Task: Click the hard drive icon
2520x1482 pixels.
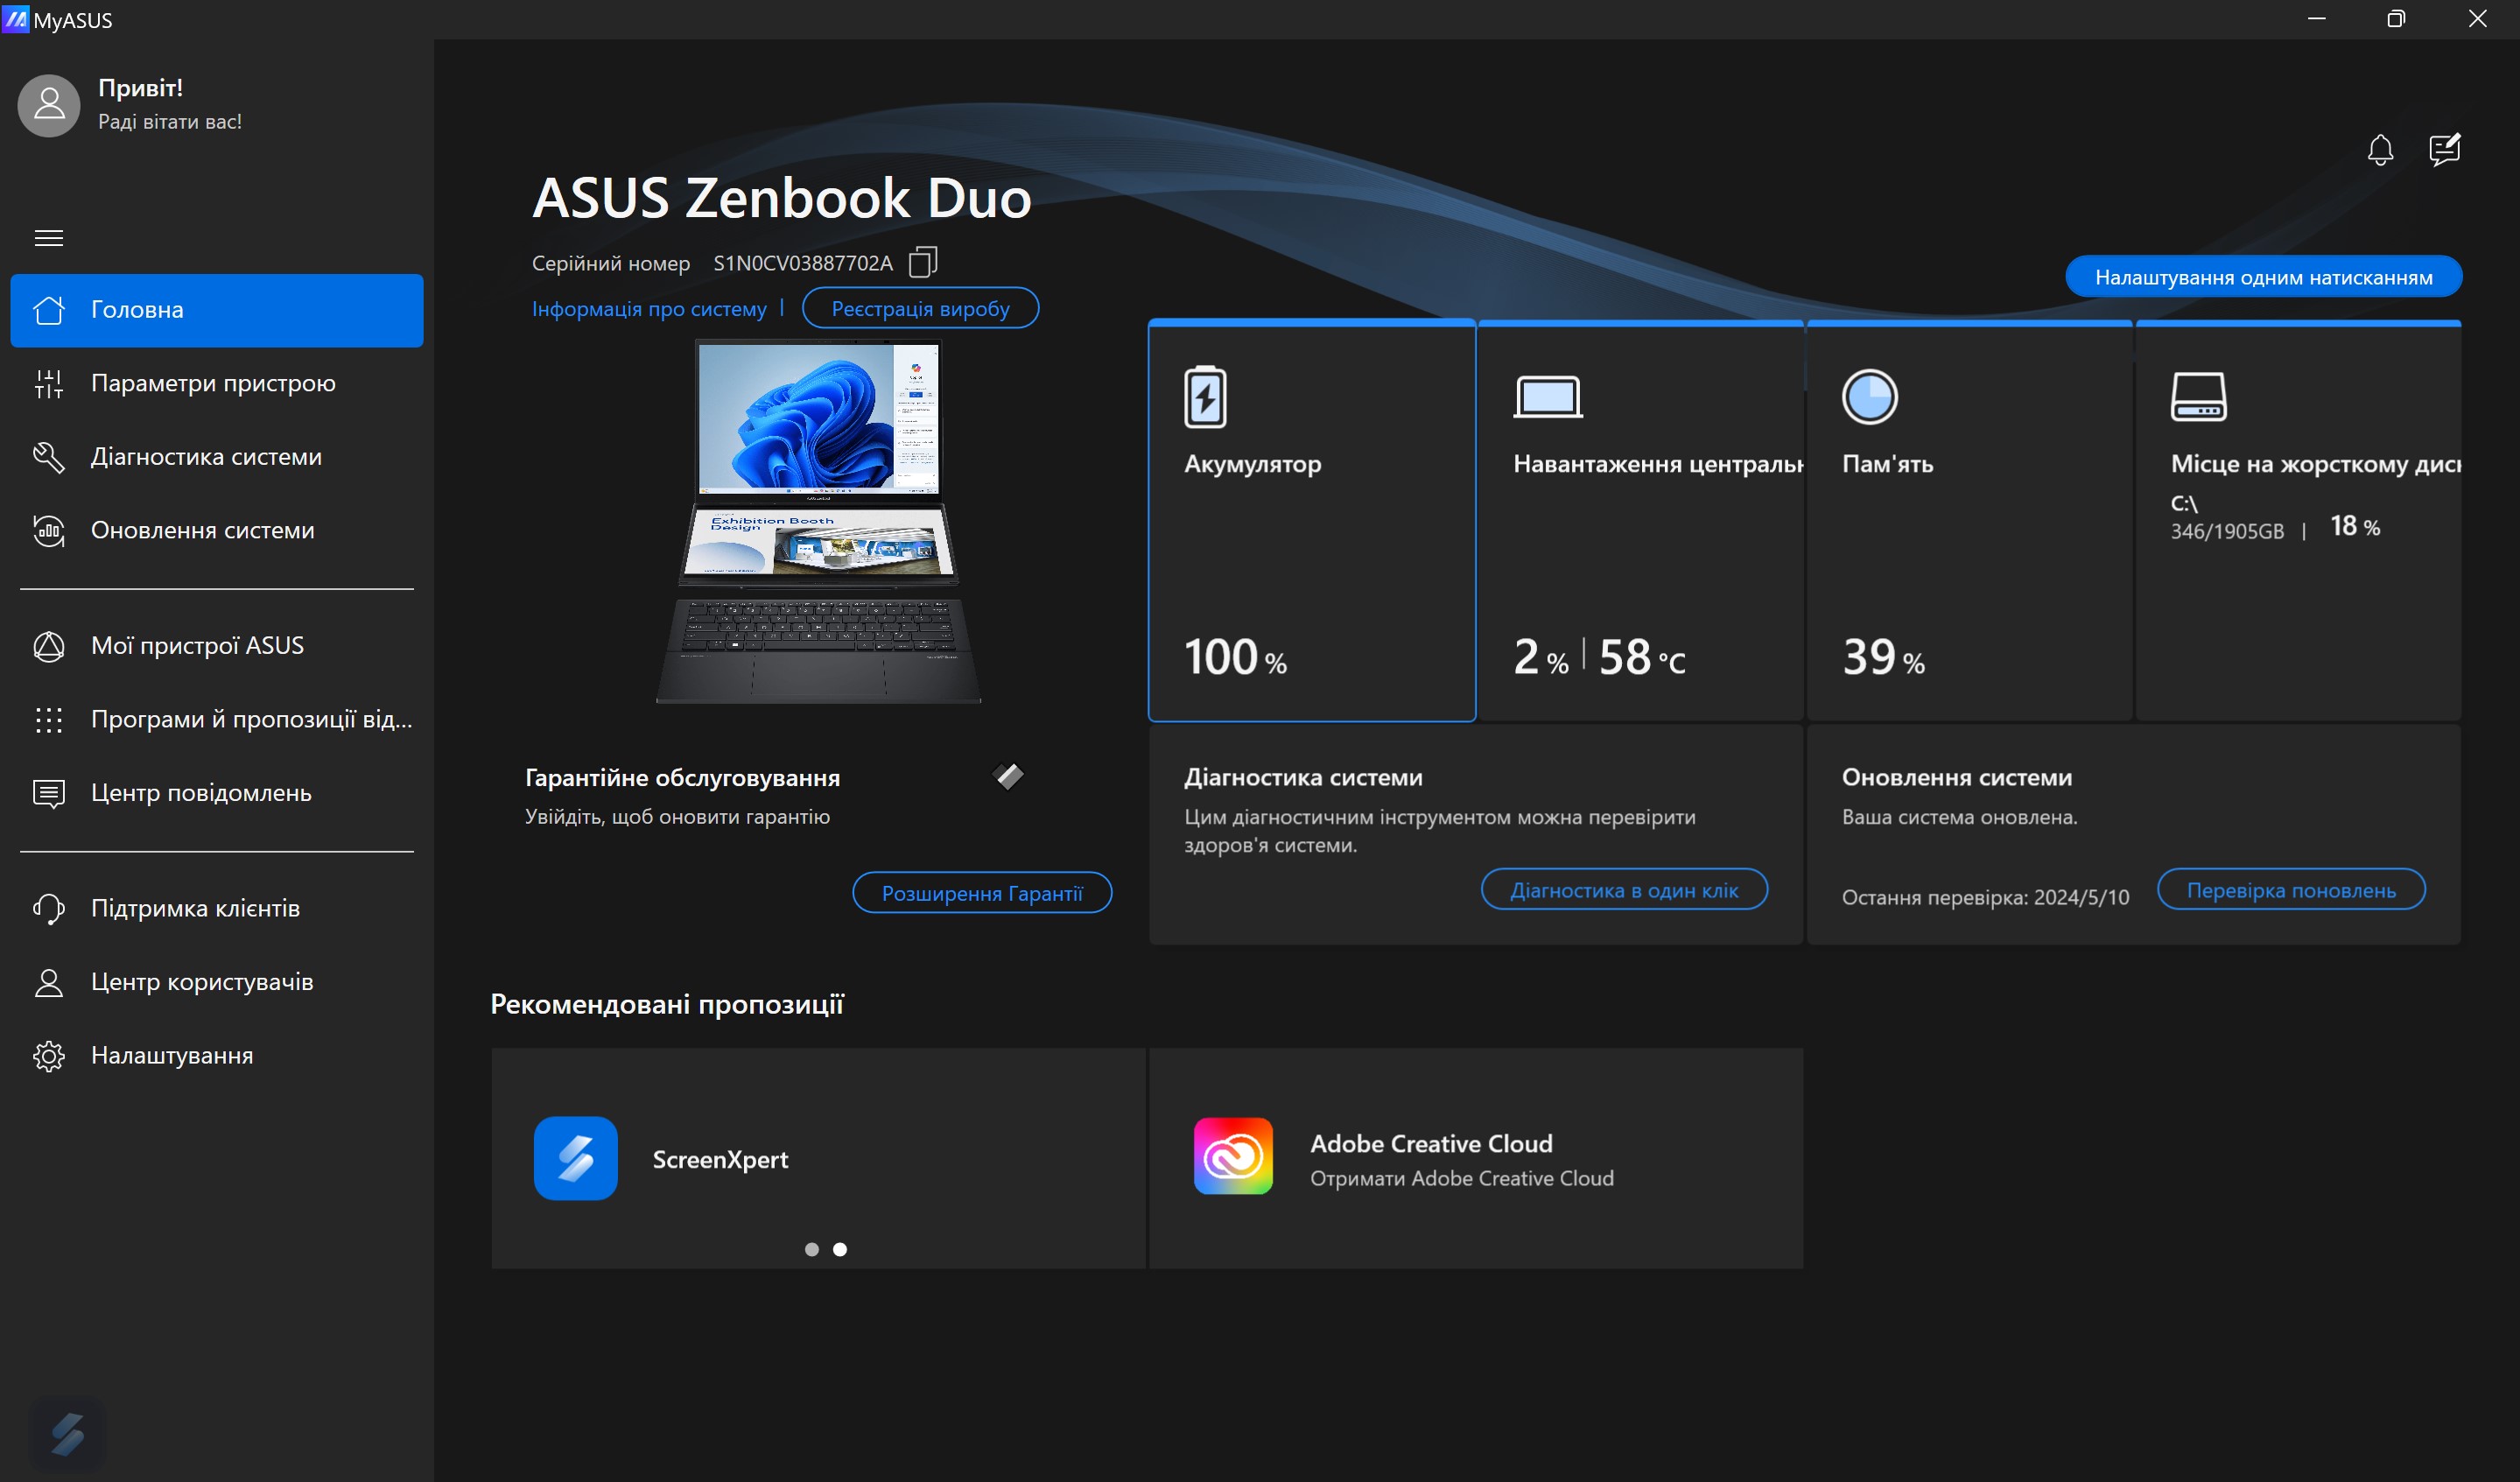Action: (2198, 397)
